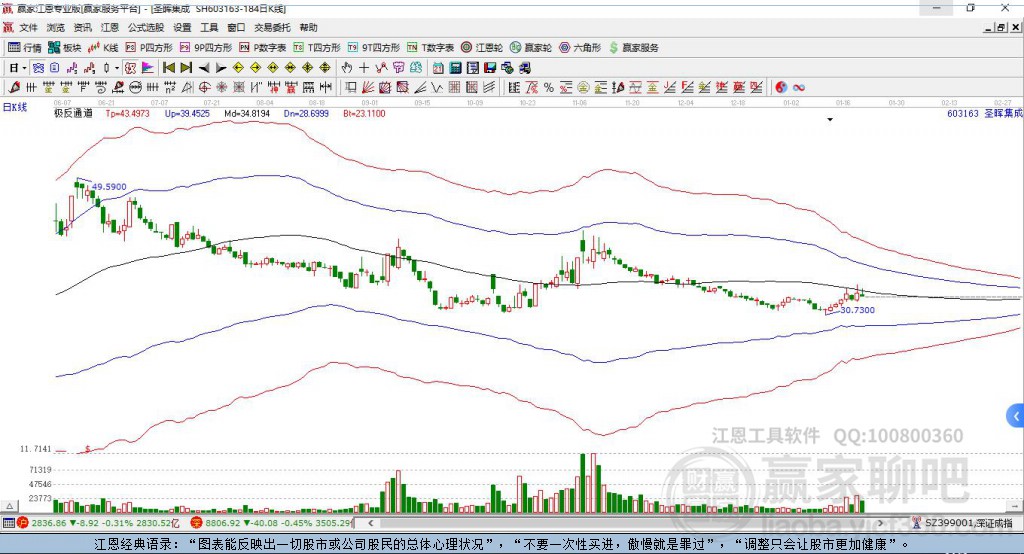This screenshot has height=554, width=1024.
Task: Open the P四方形 tool
Action: tap(148, 48)
